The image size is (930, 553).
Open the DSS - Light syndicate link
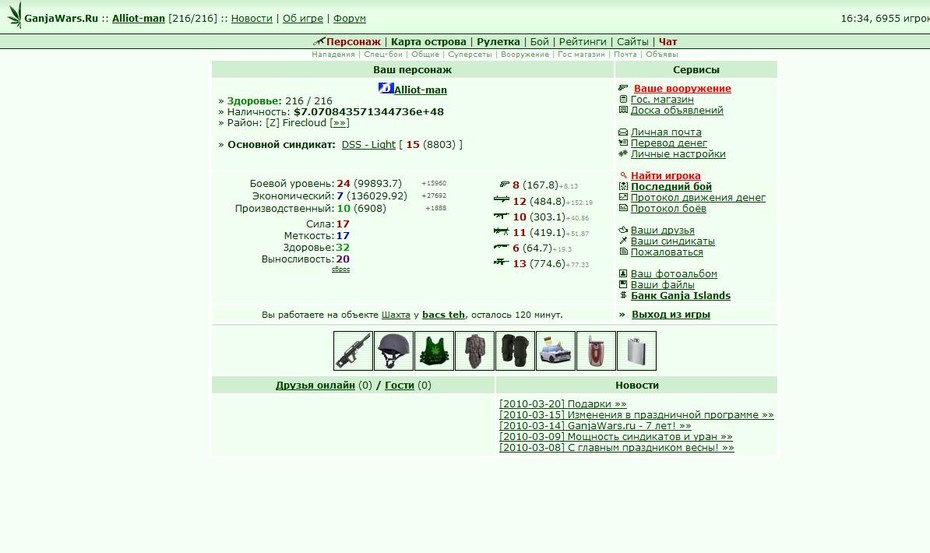(x=368, y=144)
